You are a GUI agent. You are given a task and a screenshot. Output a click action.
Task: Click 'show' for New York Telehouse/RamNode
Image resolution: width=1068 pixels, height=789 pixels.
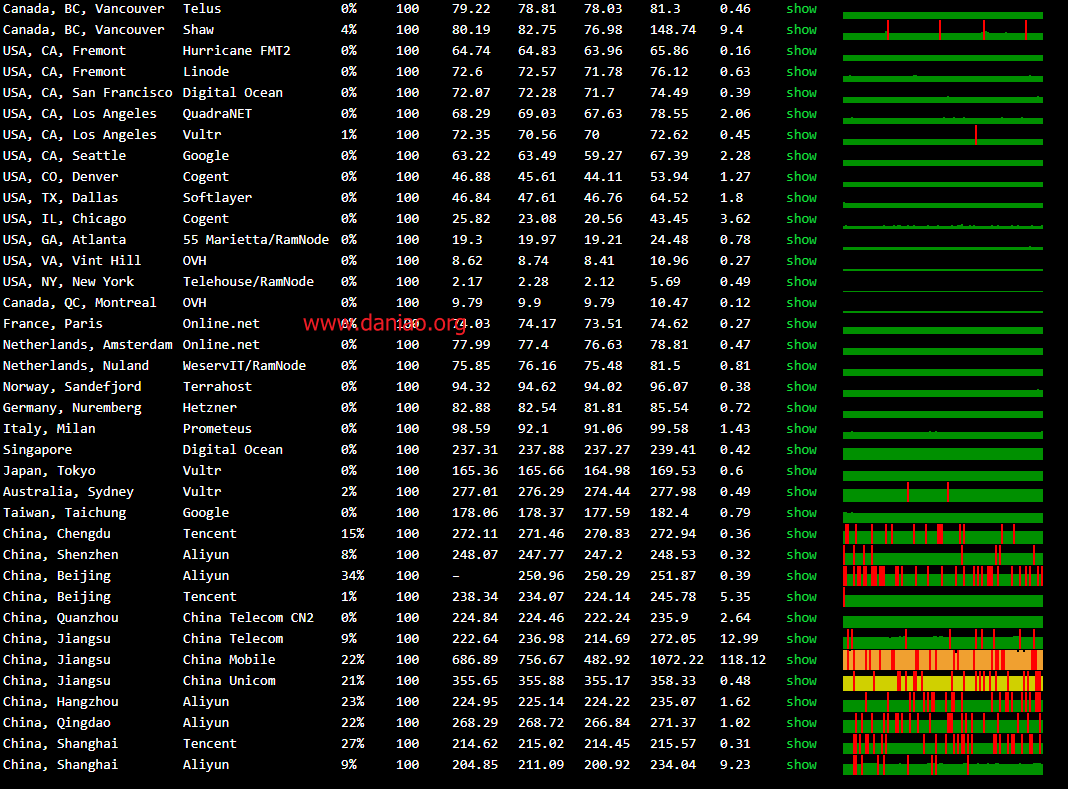click(x=801, y=282)
